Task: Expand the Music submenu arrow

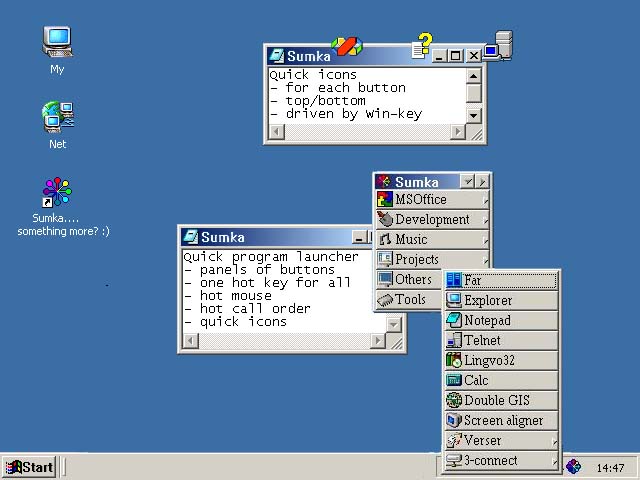Action: [485, 240]
